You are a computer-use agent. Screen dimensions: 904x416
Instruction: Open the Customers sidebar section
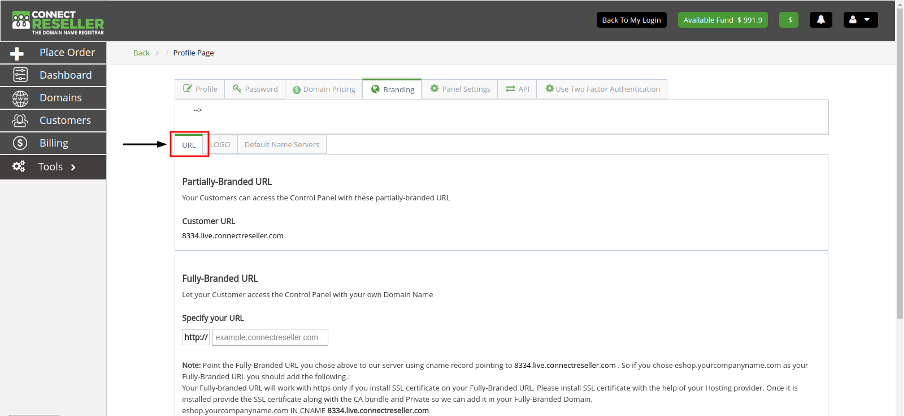(53, 120)
